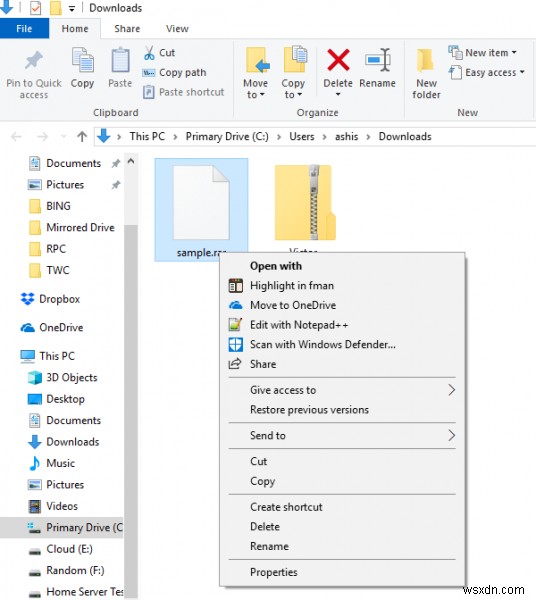Click Paste shortcut in the ribbon
536x600 pixels.
click(x=183, y=92)
